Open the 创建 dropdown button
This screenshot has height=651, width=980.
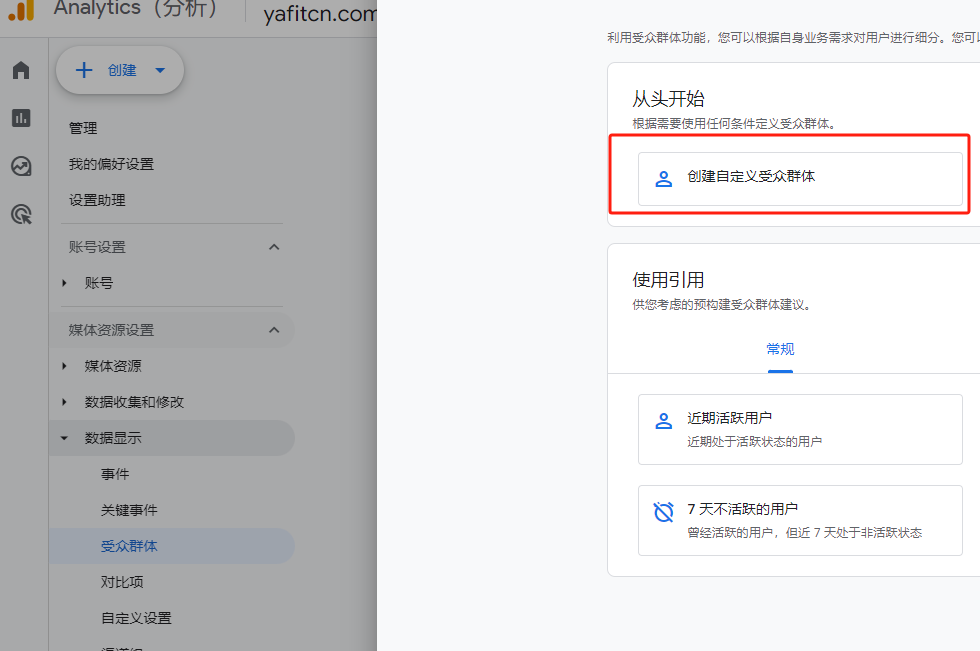[120, 70]
